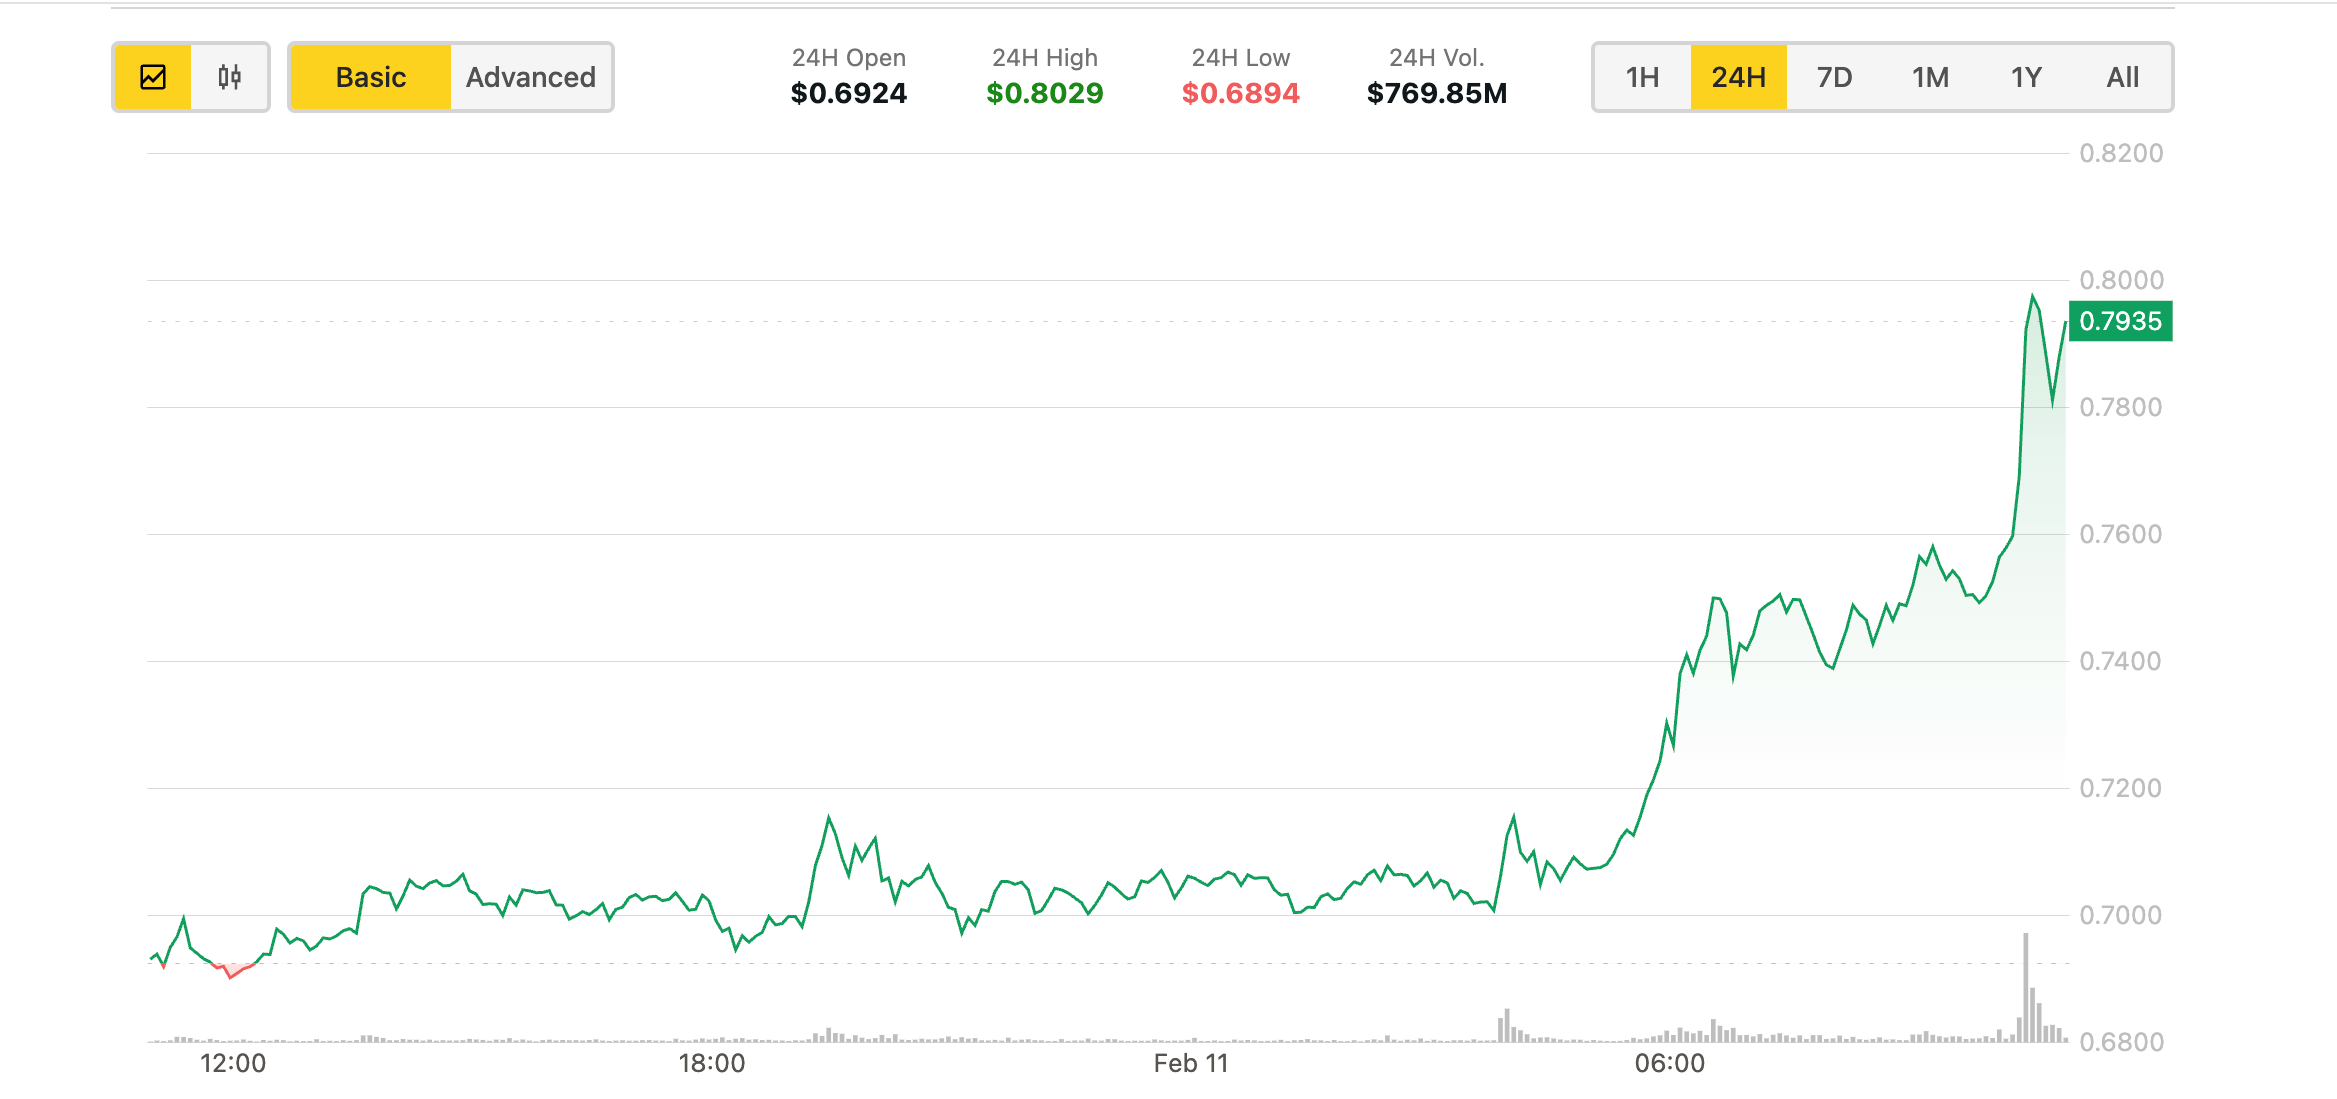Show the All-time price chart

(x=2122, y=76)
